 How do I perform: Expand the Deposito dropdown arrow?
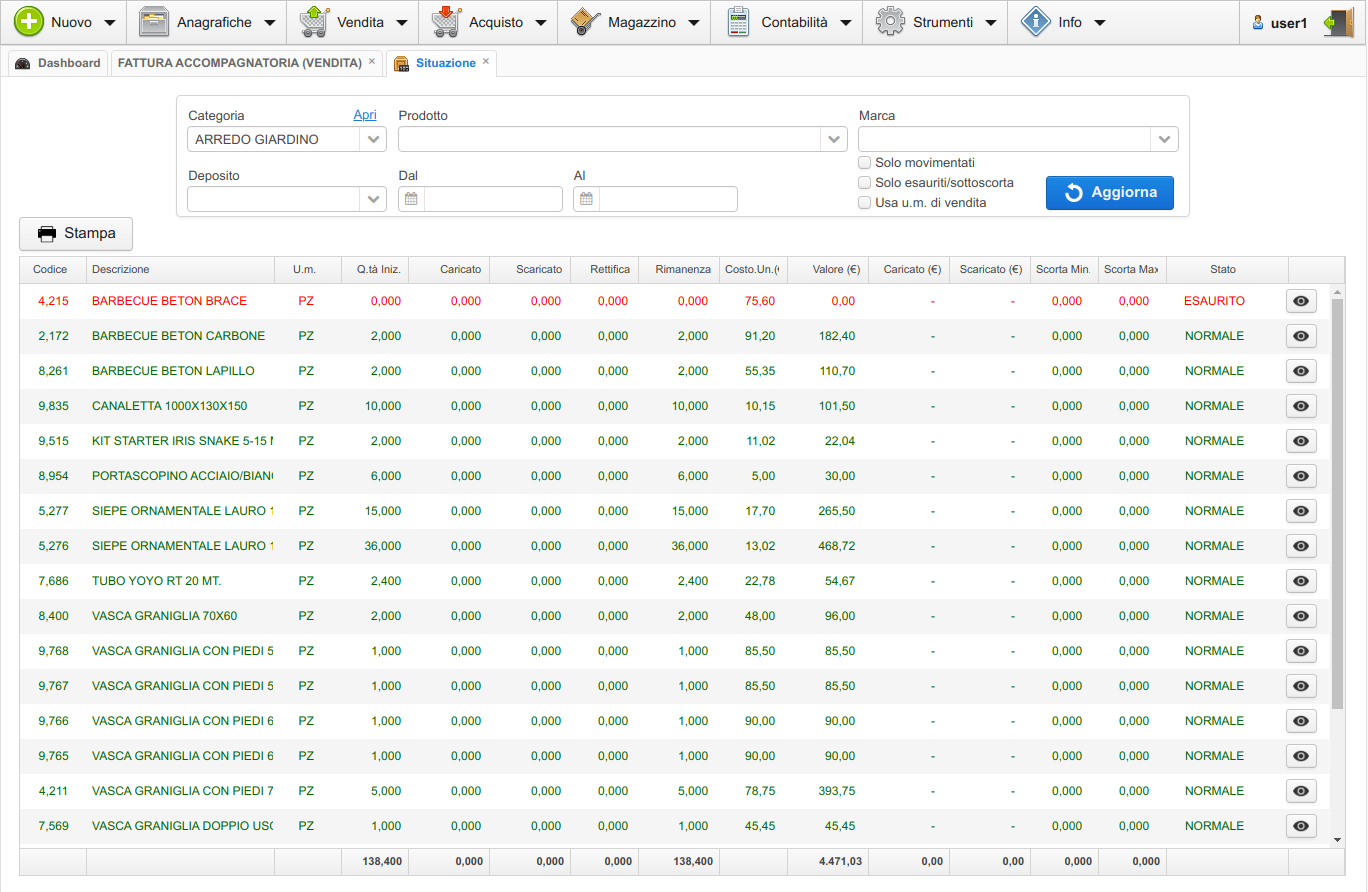(374, 199)
